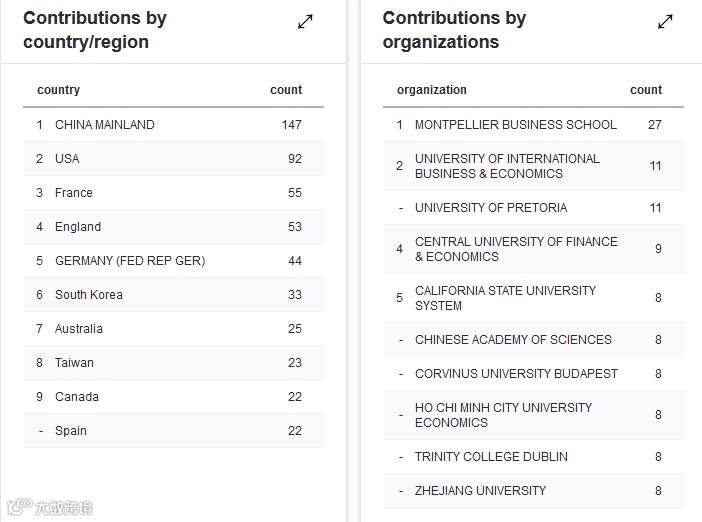Screen dimensions: 702x522
Task: Sort by count in the organizations table
Action: (x=645, y=90)
